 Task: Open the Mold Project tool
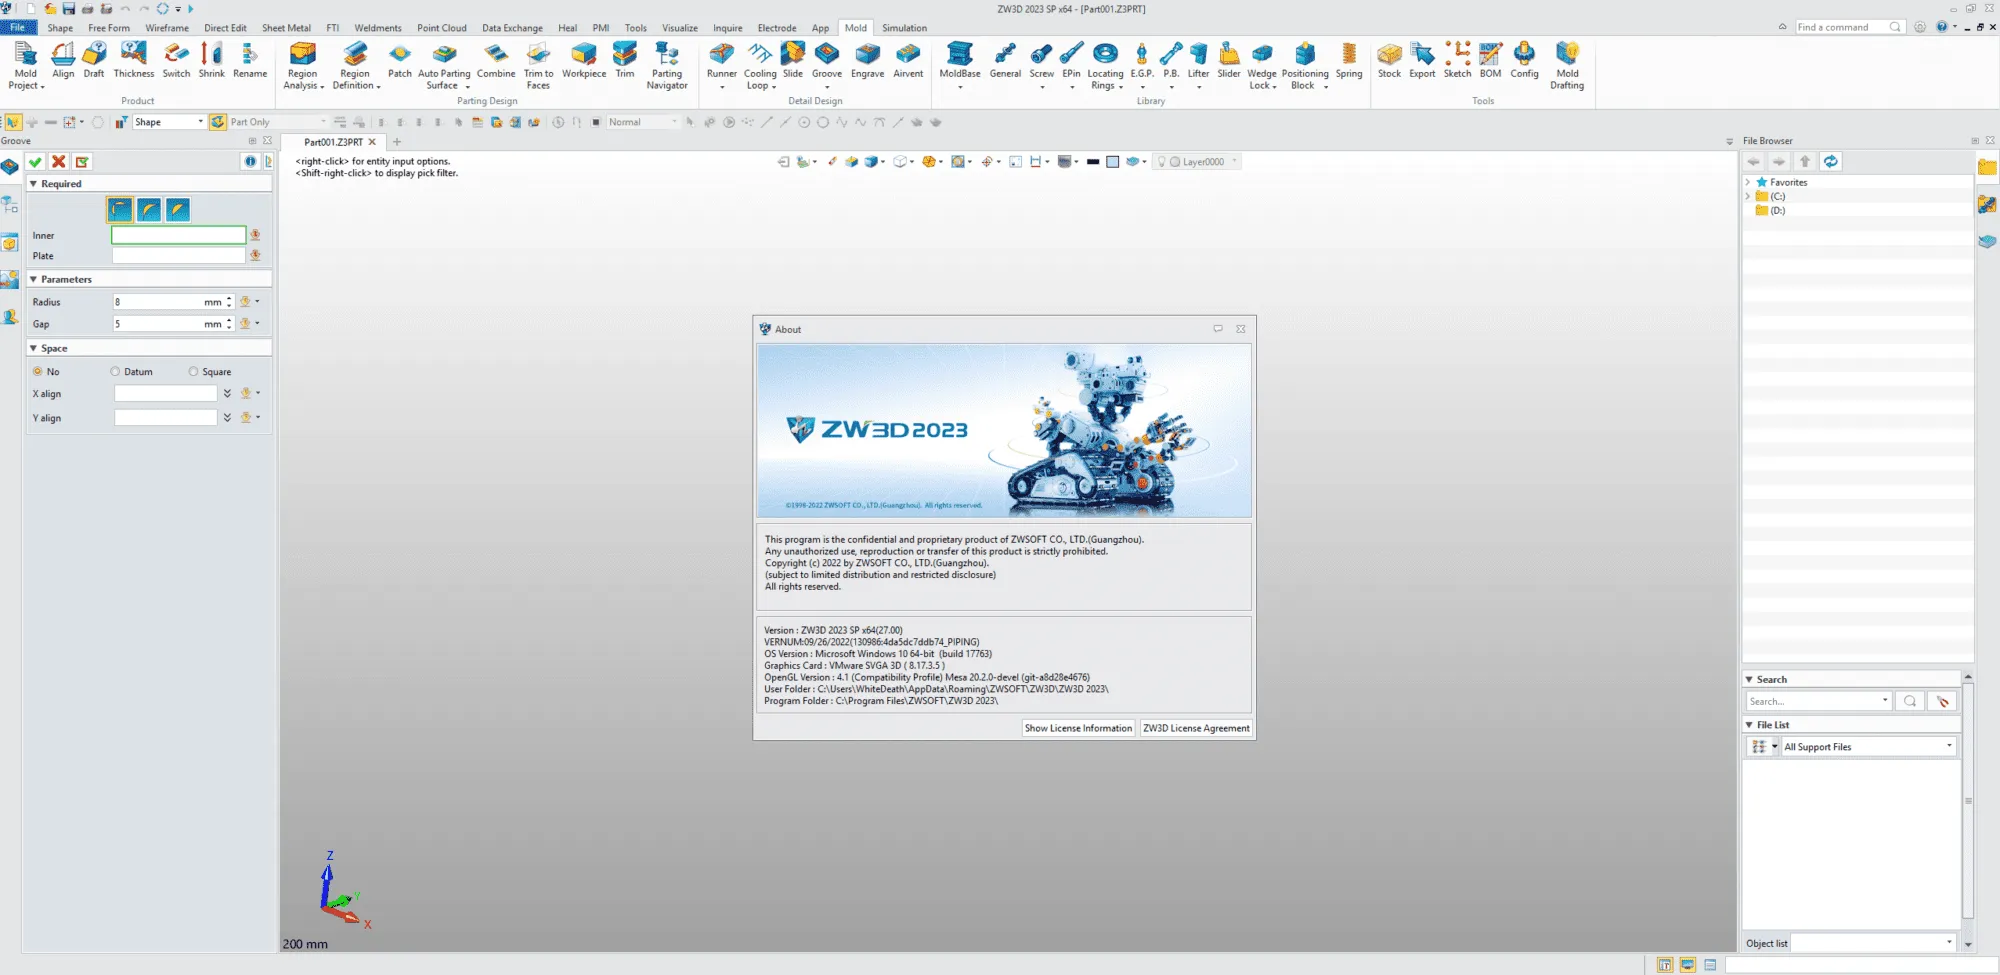[25, 65]
